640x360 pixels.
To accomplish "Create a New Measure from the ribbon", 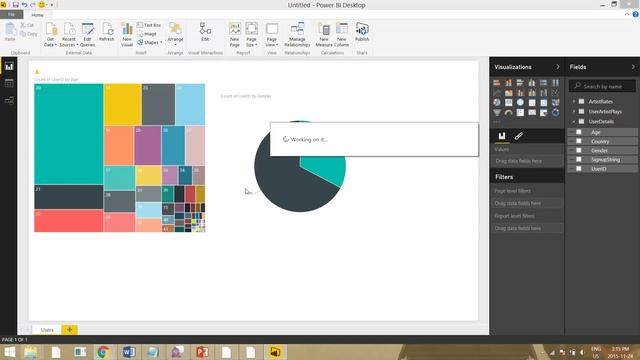I will point(324,35).
